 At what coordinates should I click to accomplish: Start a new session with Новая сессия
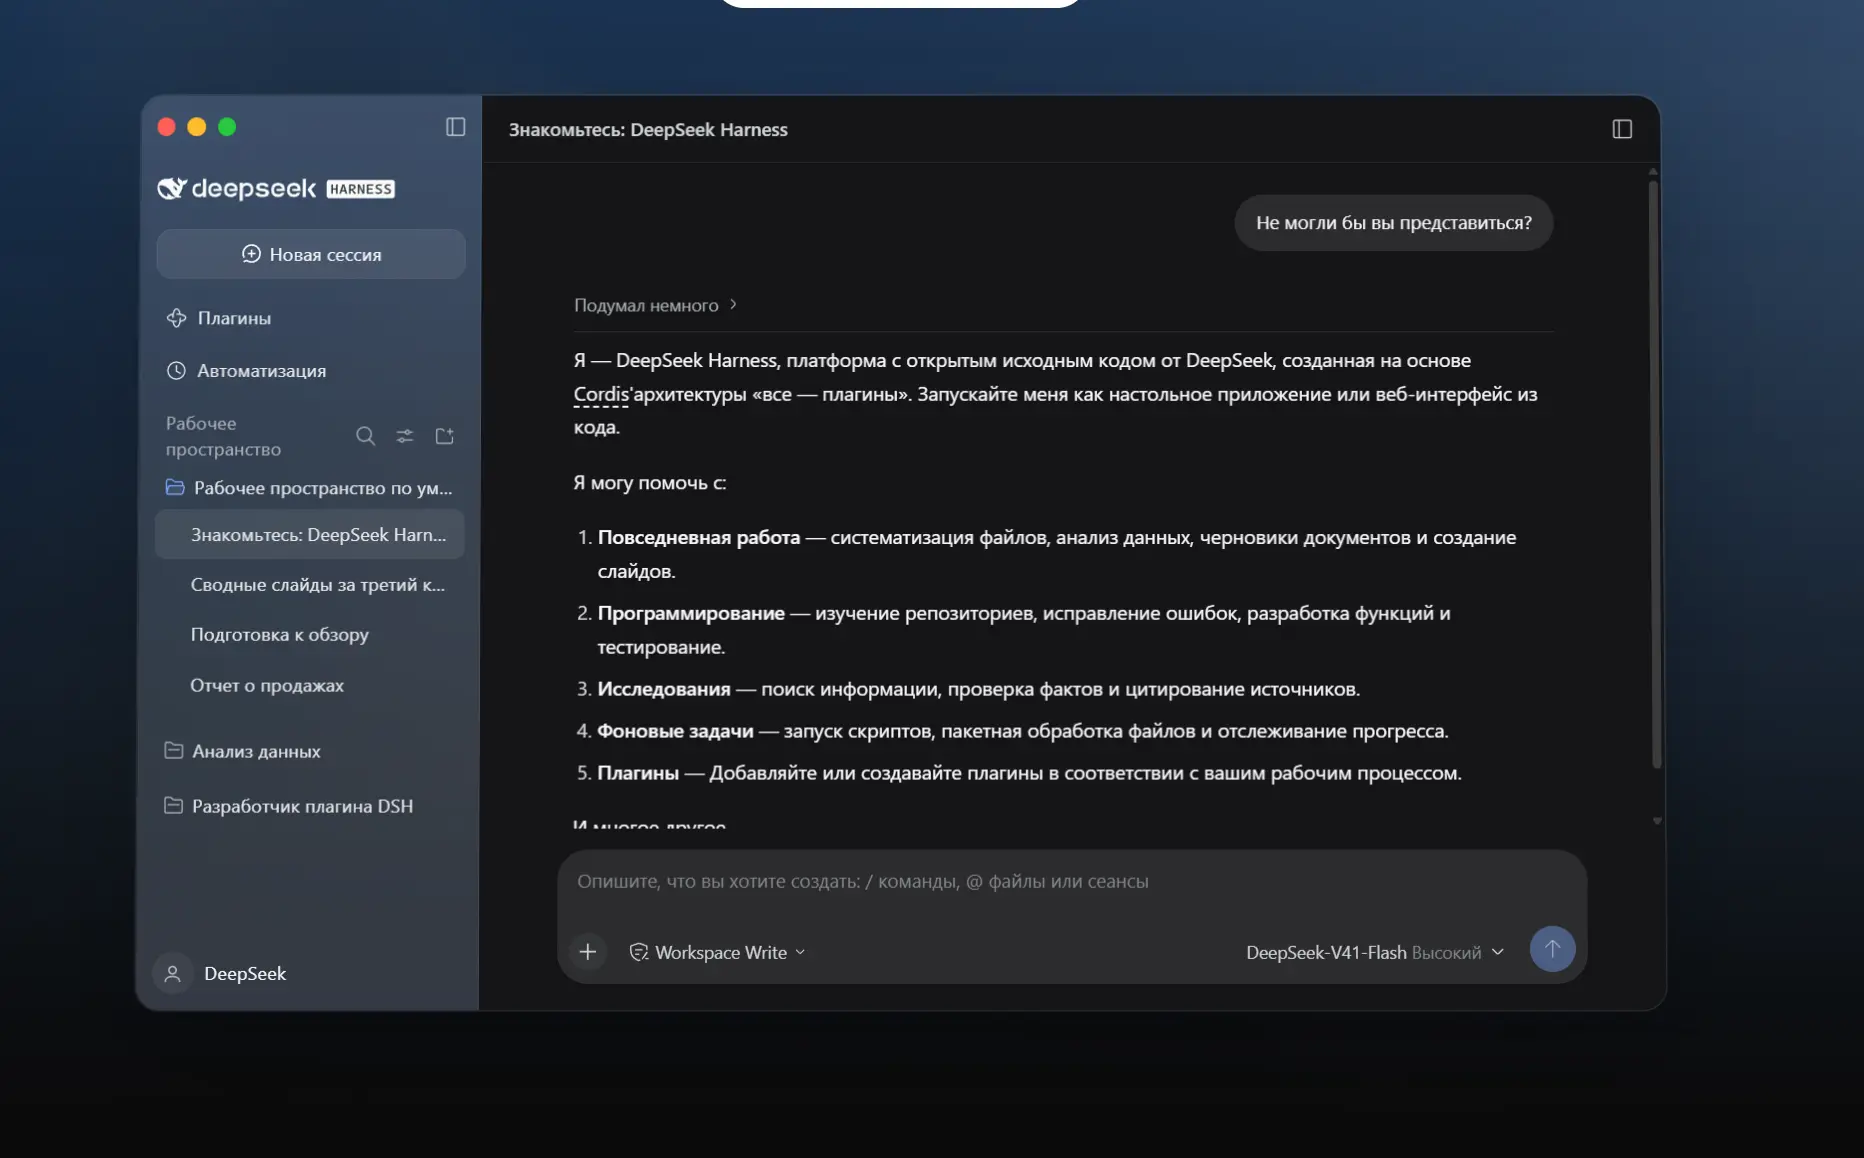pyautogui.click(x=311, y=254)
